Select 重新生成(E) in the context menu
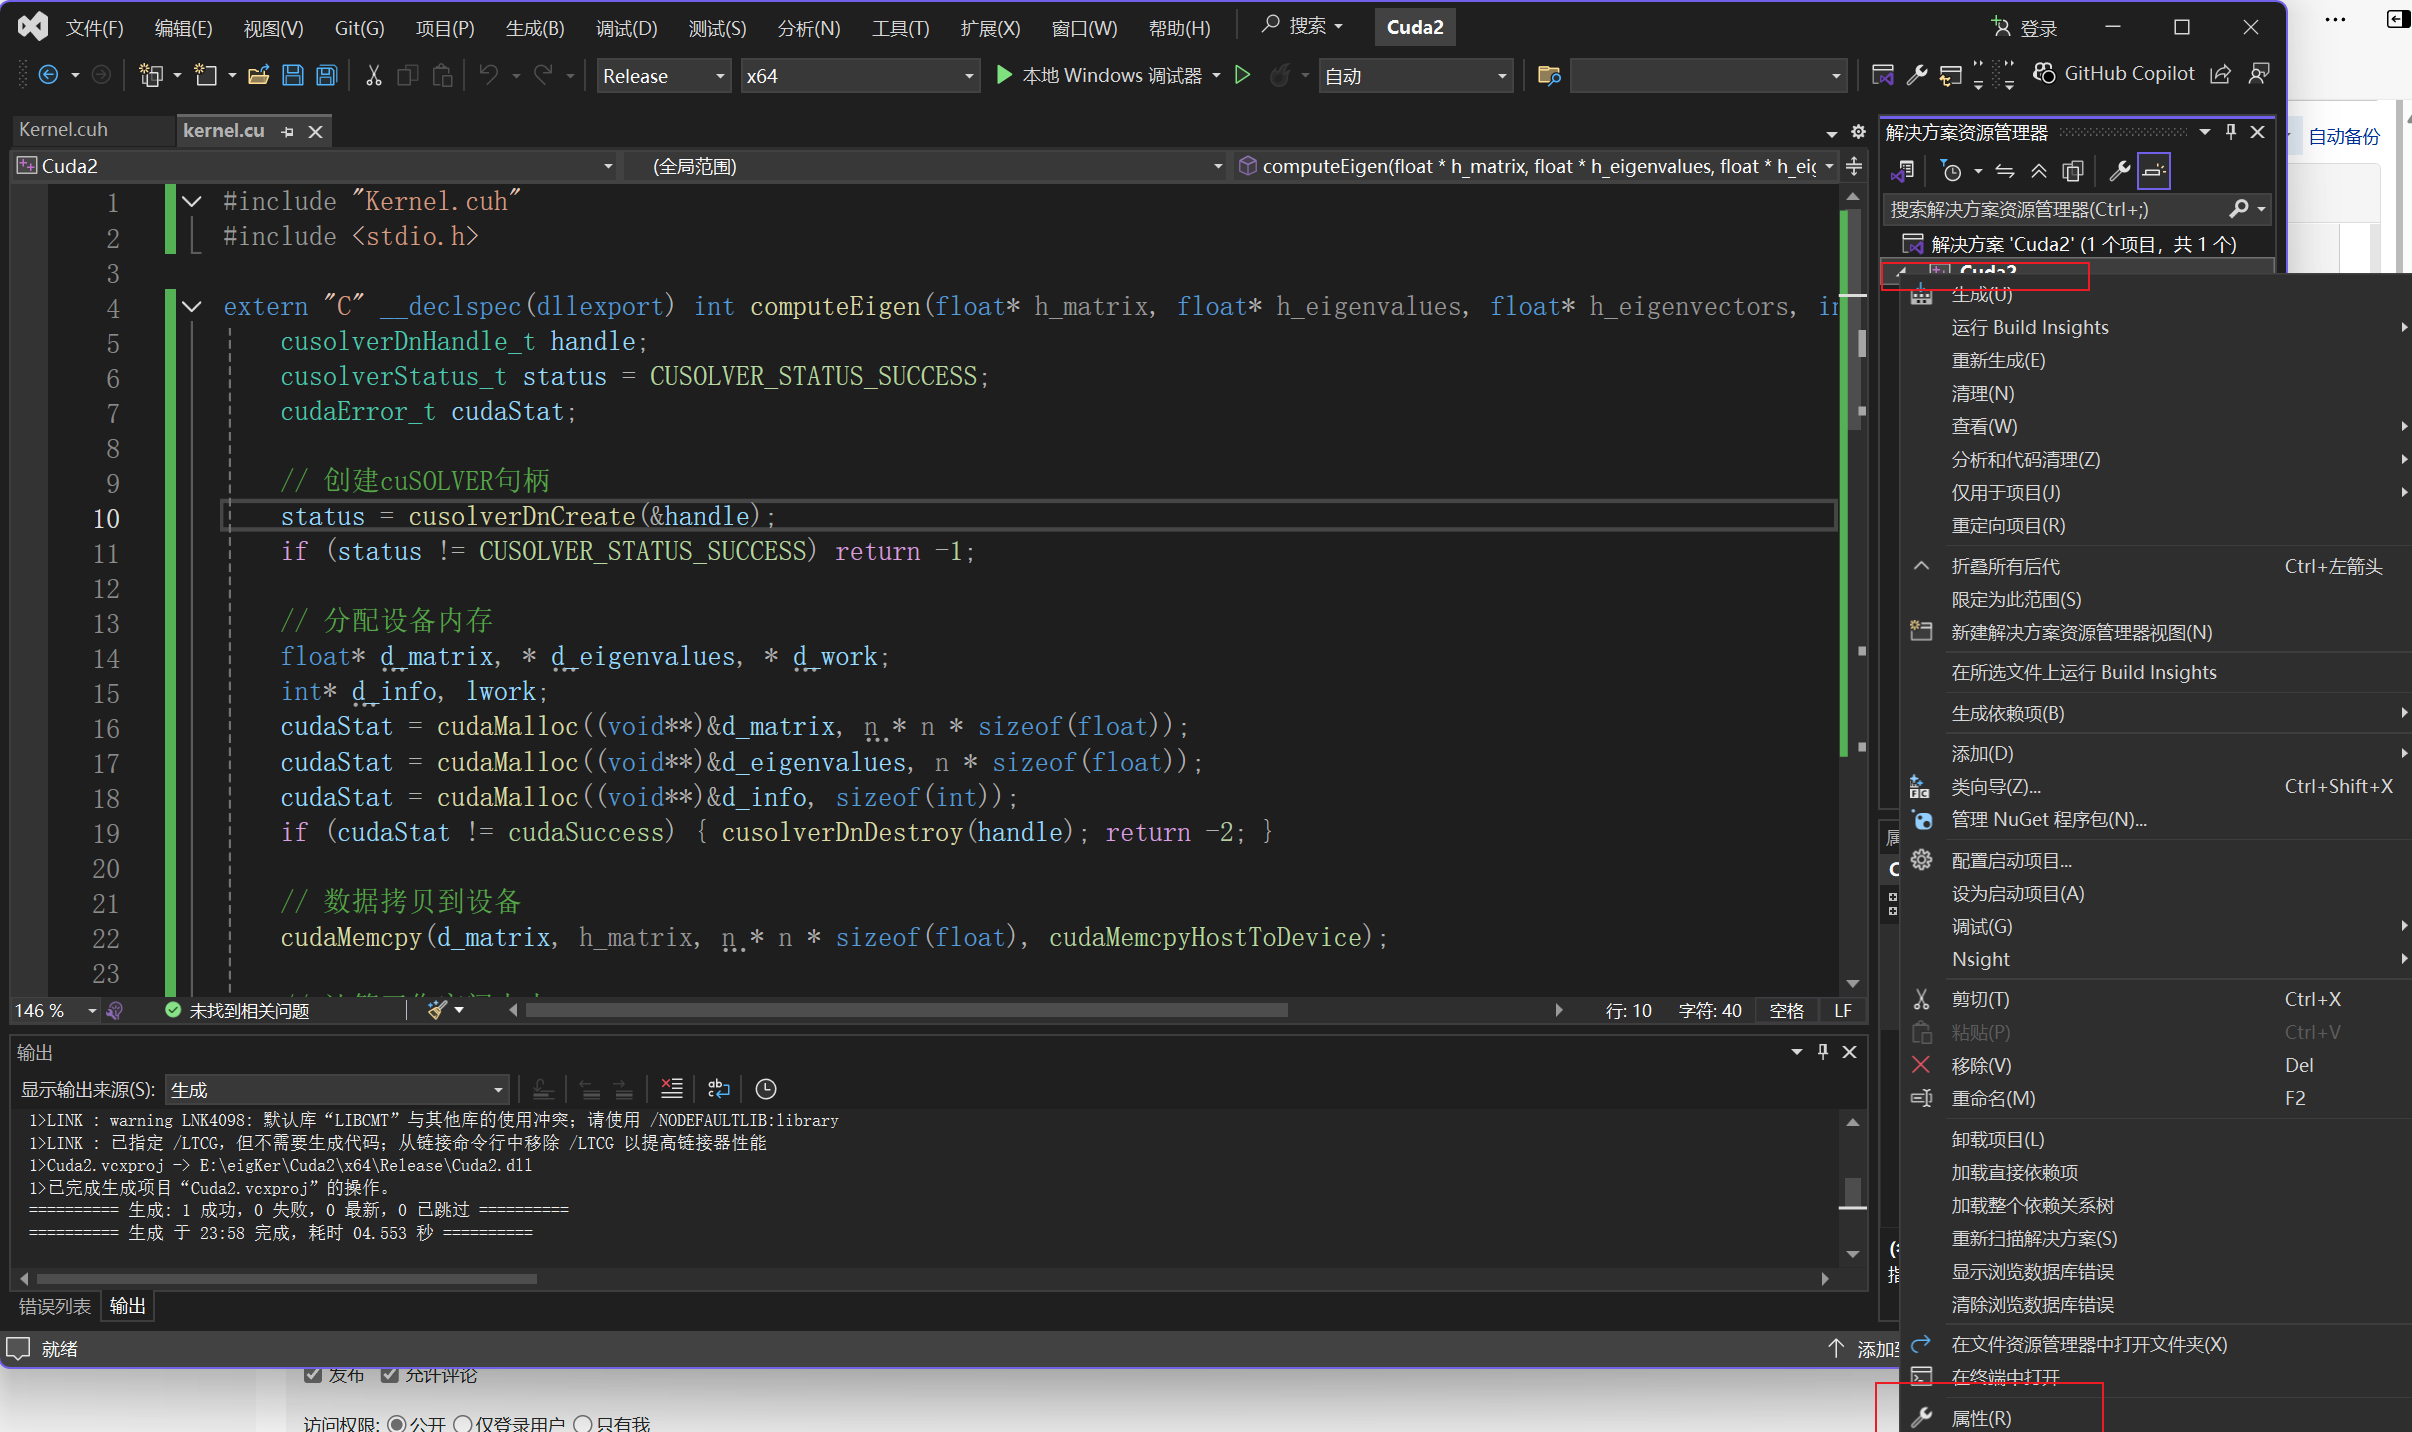The width and height of the screenshot is (2412, 1432). click(1998, 360)
